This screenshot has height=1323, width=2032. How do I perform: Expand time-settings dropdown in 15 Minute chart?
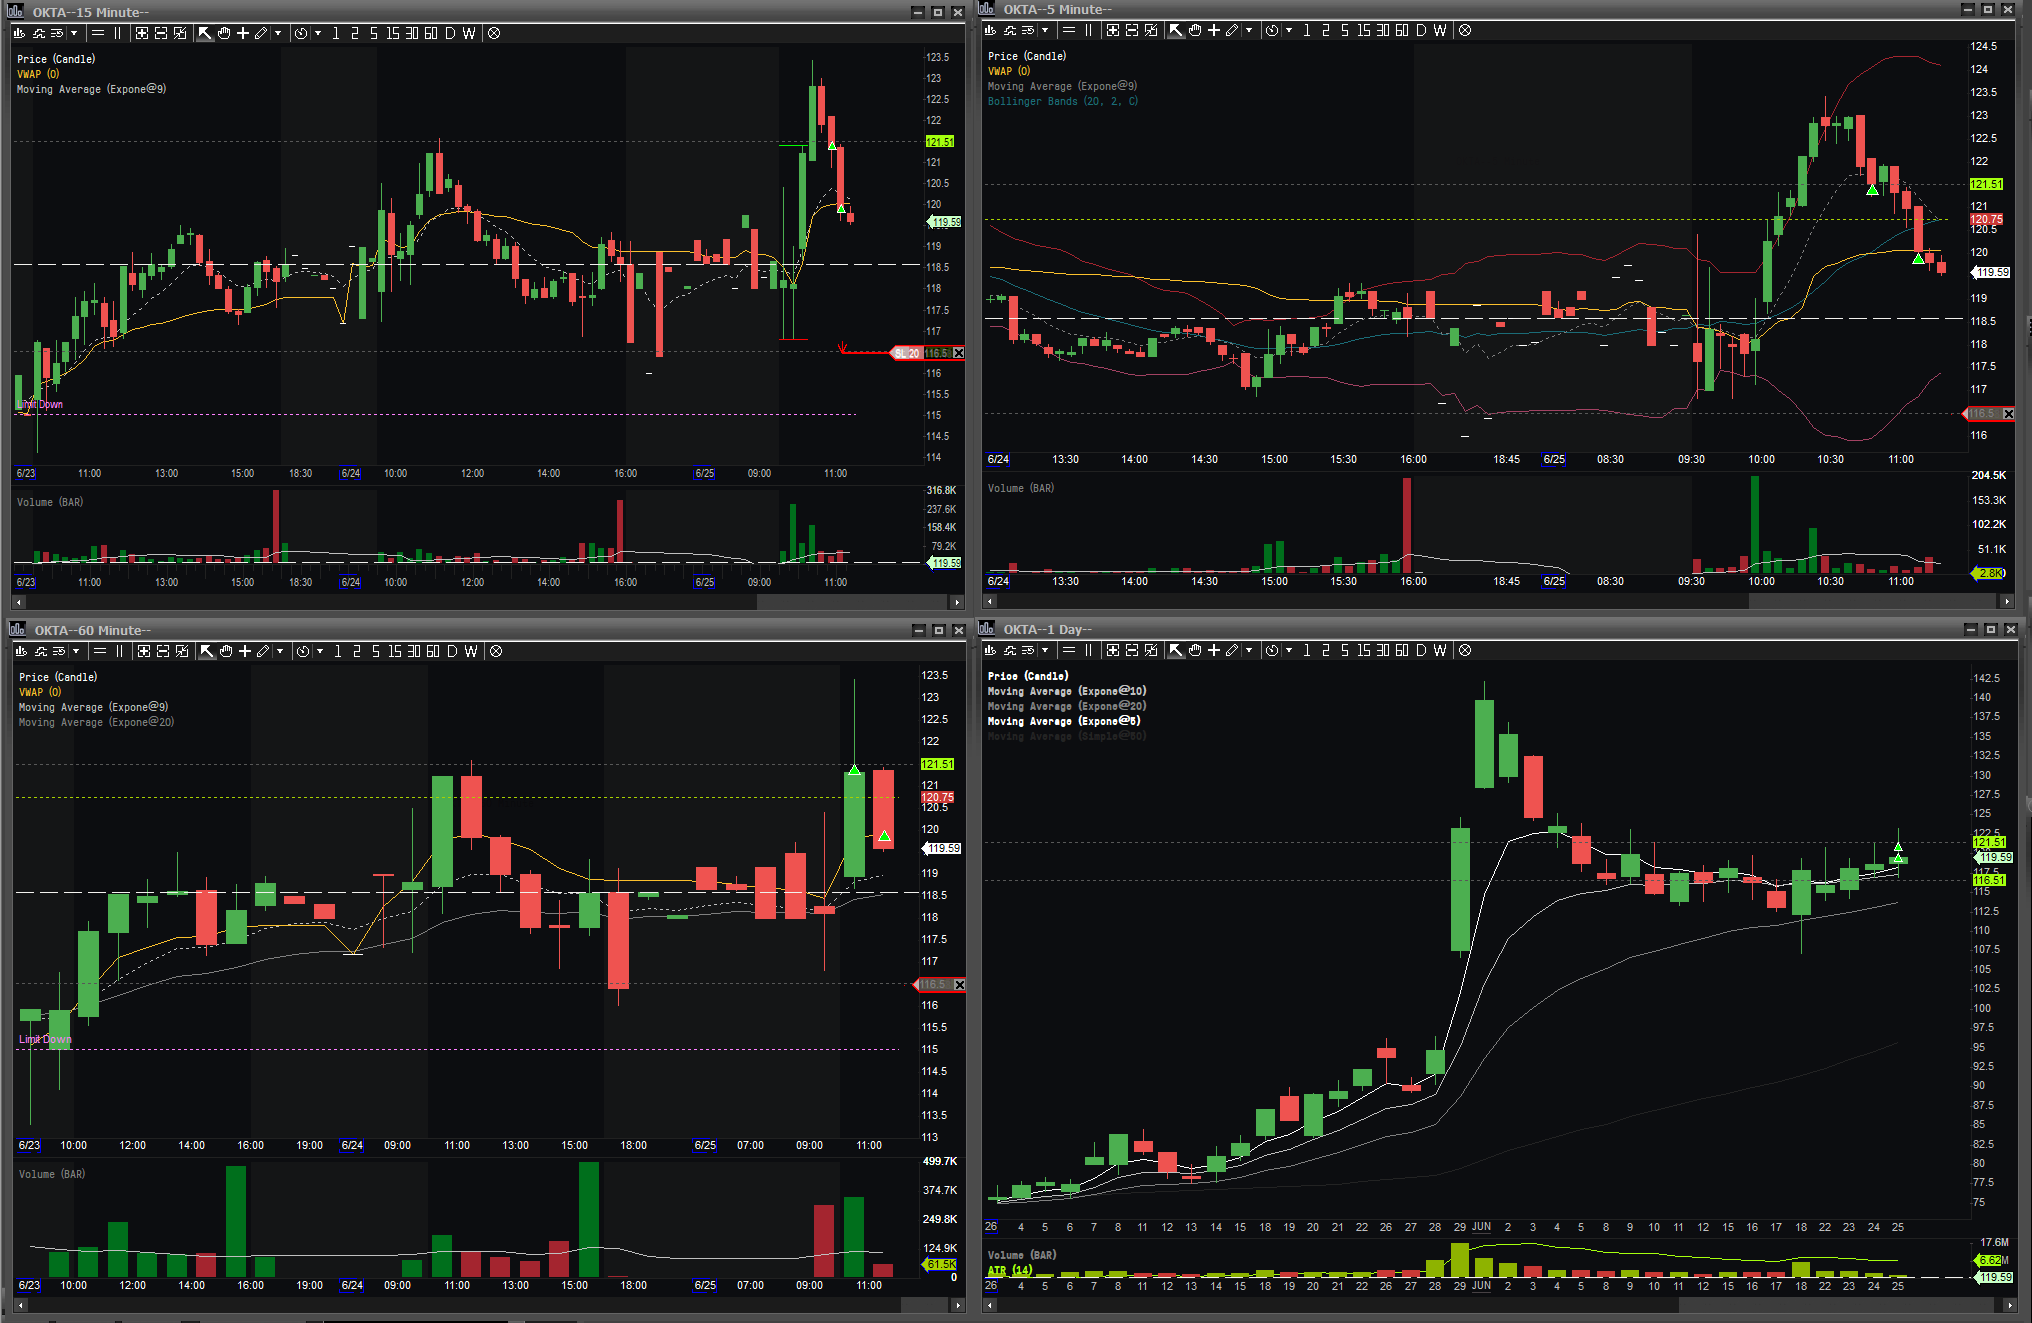coord(318,33)
